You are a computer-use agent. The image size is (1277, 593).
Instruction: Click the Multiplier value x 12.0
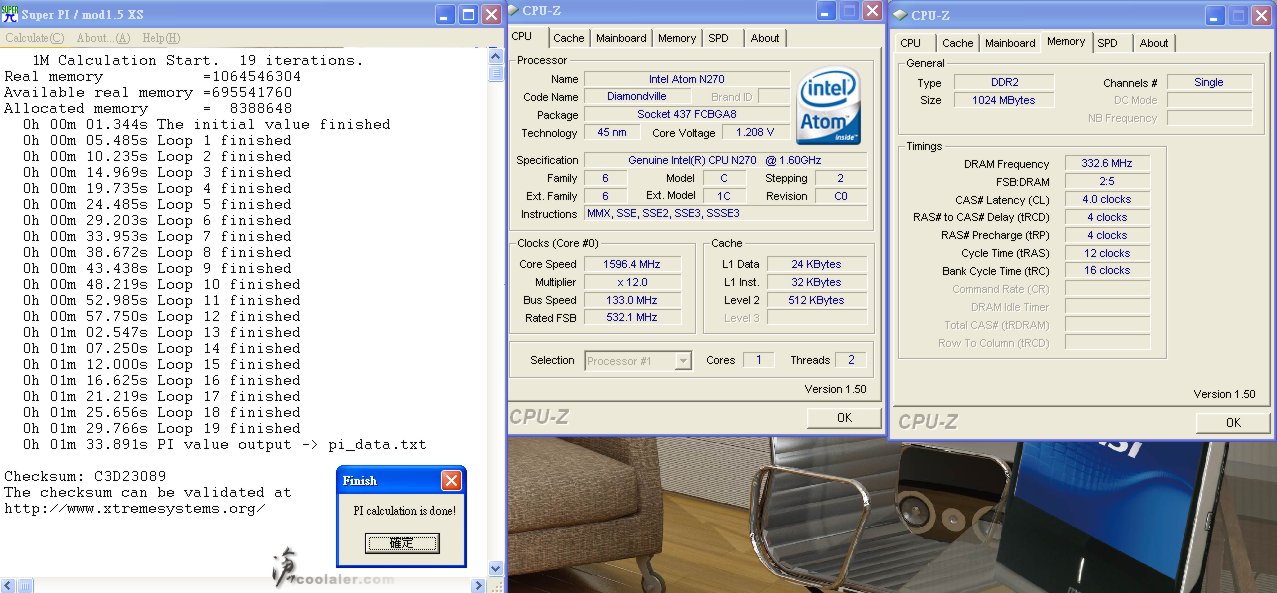tap(631, 282)
